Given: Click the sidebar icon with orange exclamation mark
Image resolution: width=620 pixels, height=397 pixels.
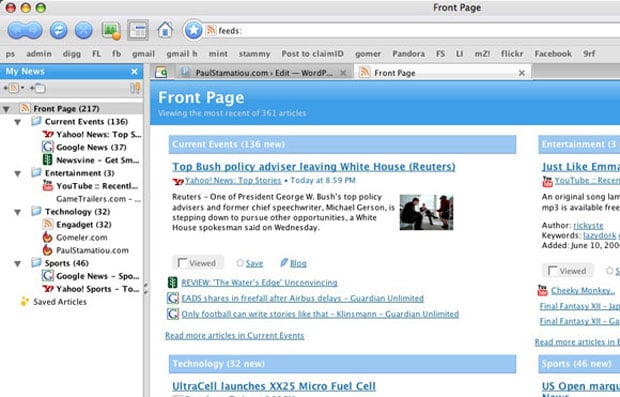Looking at the screenshot, I should pos(135,88).
